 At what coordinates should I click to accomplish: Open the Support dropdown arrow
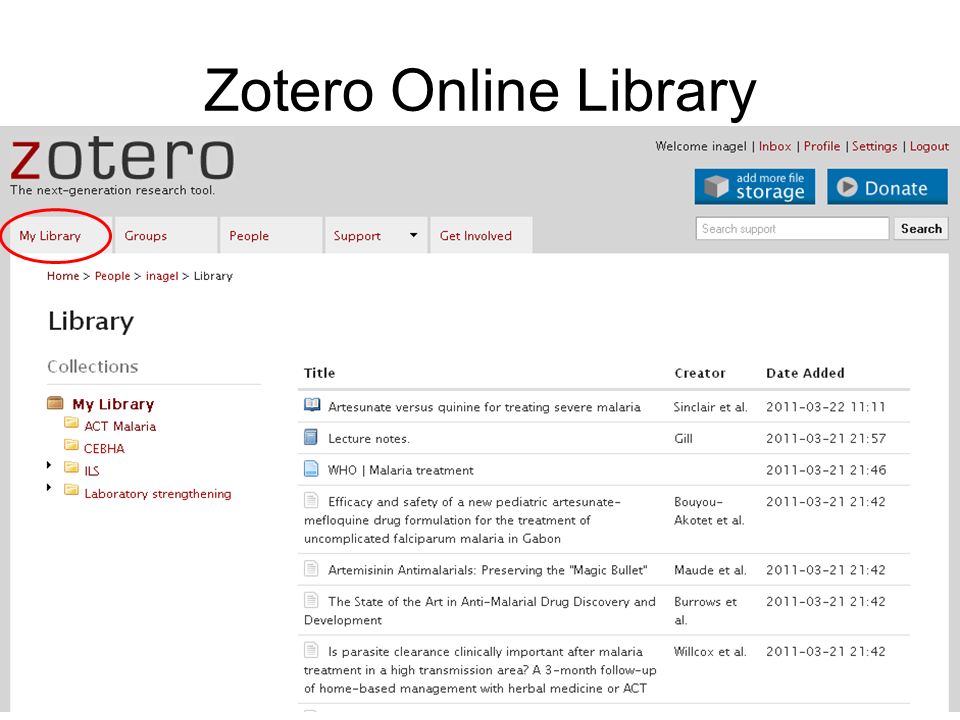[x=414, y=235]
